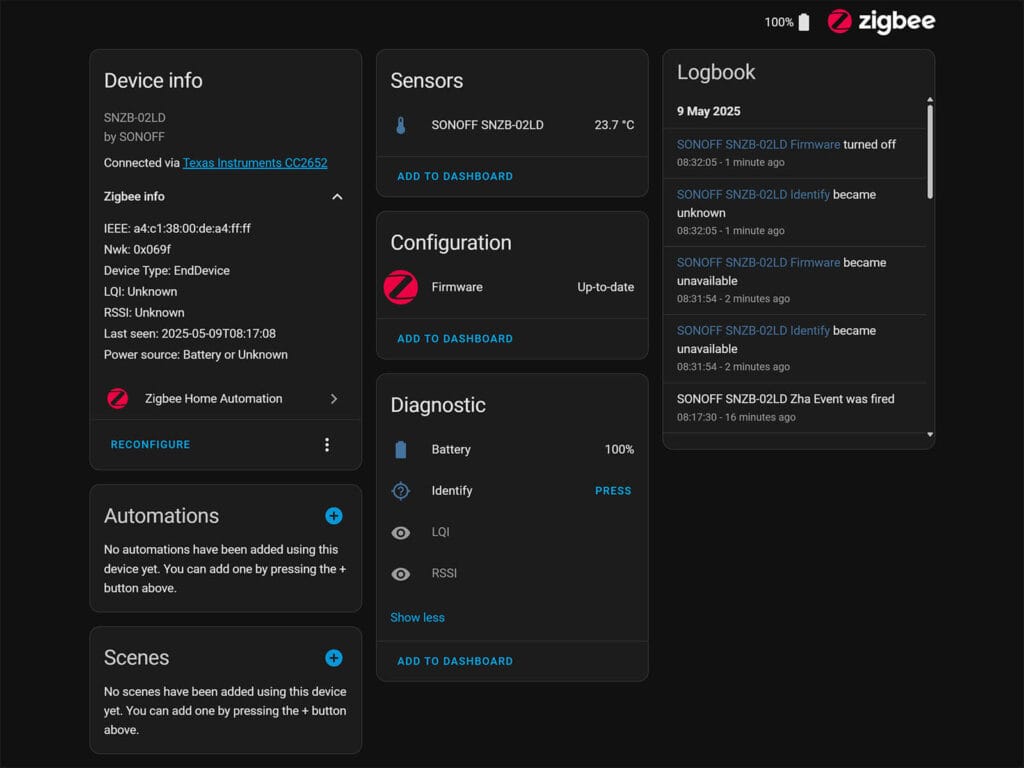Click the battery icon in the top header
This screenshot has width=1024, height=768.
pyautogui.click(x=805, y=22)
